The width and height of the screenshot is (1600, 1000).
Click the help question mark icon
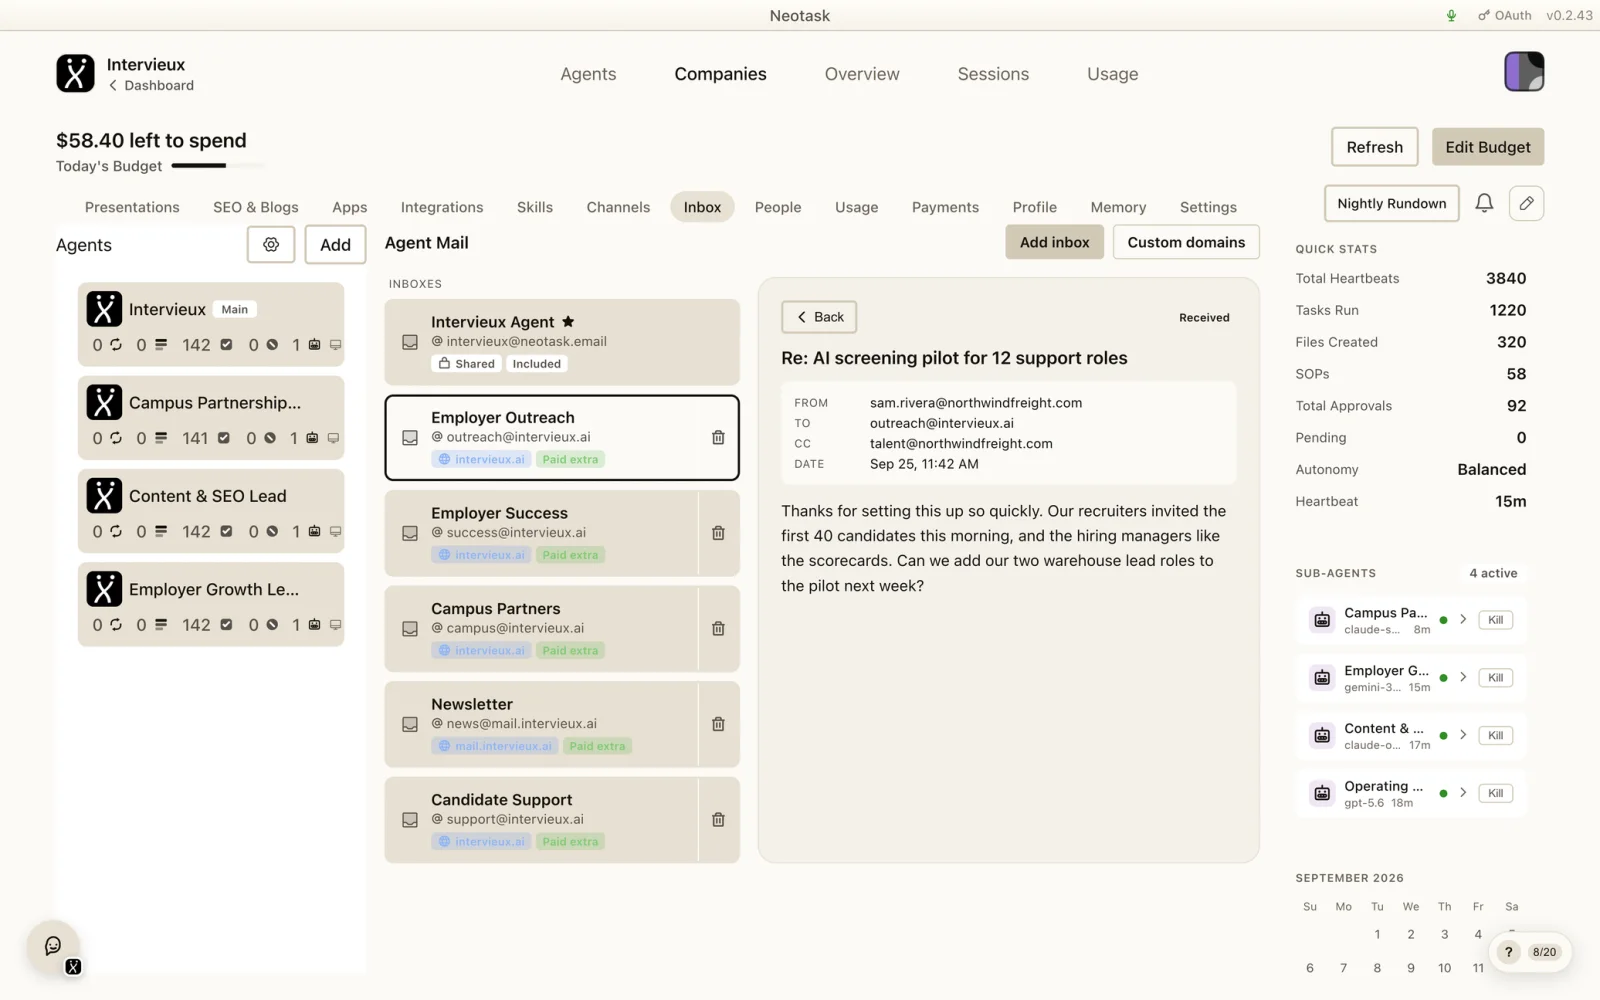(1508, 952)
